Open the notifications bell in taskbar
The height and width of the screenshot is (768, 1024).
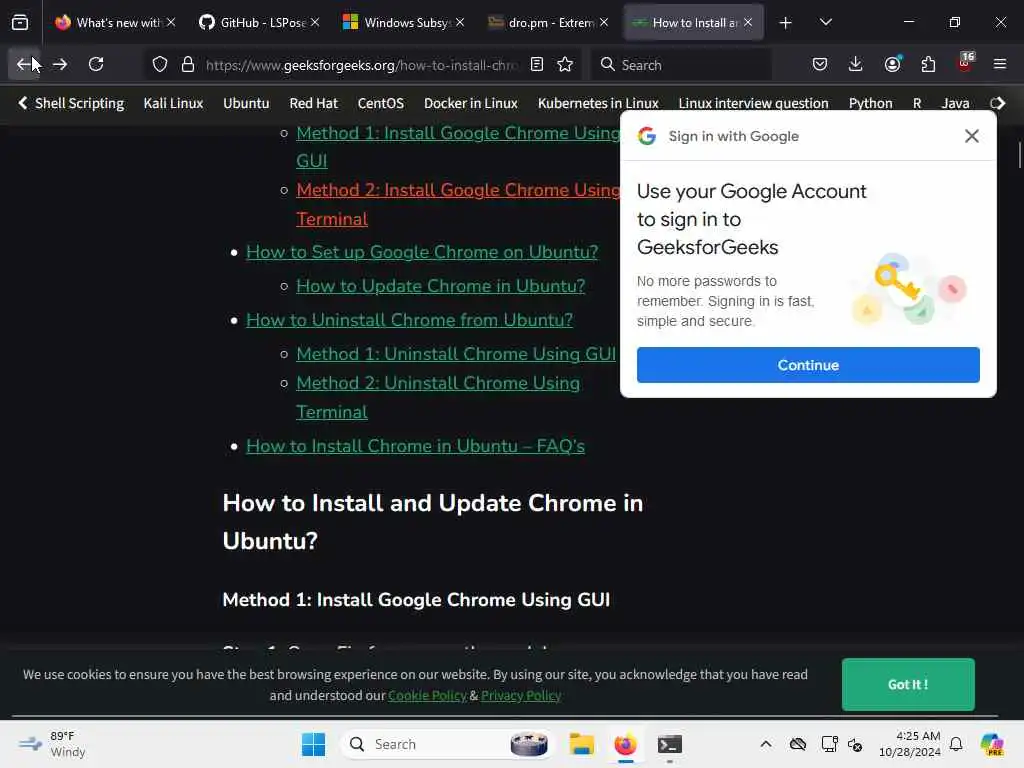click(956, 744)
